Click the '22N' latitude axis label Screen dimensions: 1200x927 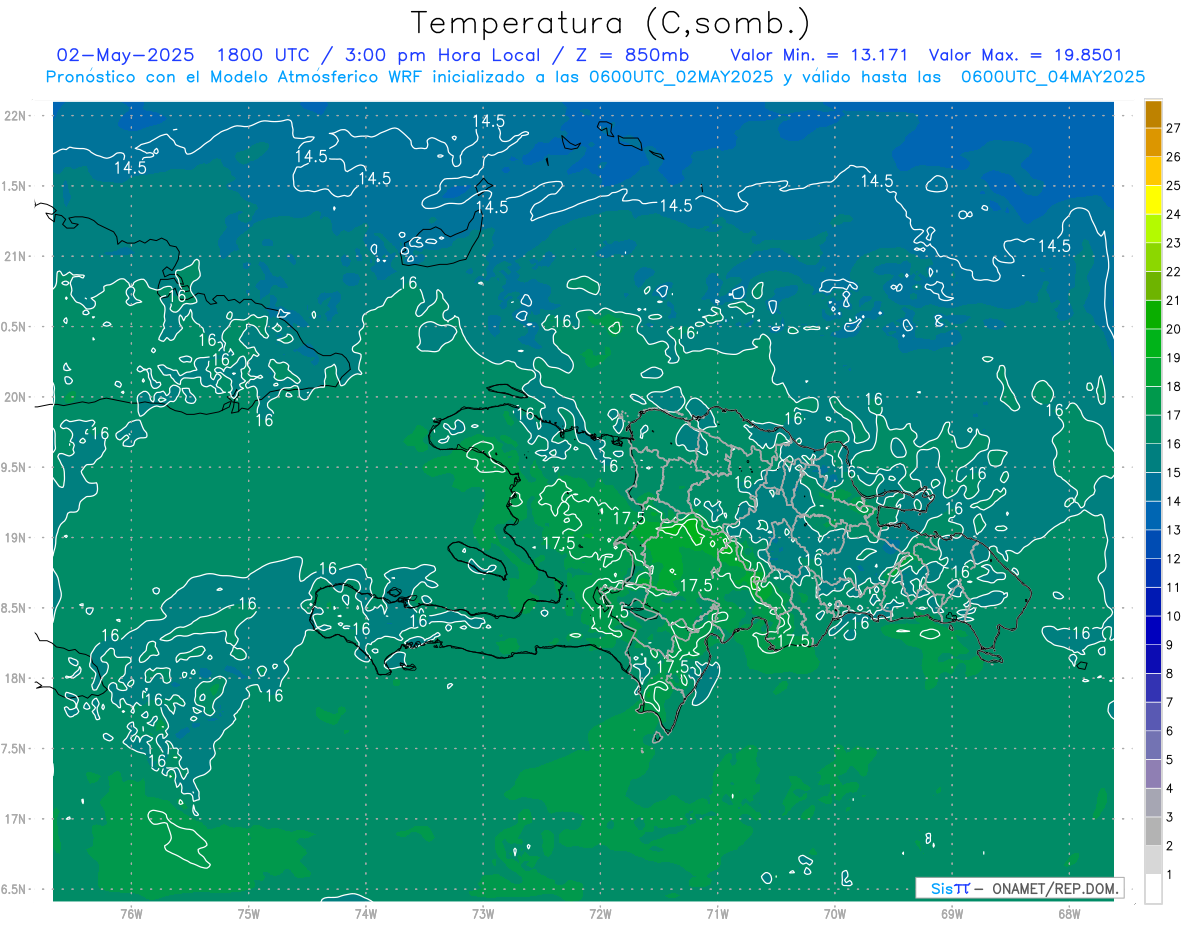point(17,116)
